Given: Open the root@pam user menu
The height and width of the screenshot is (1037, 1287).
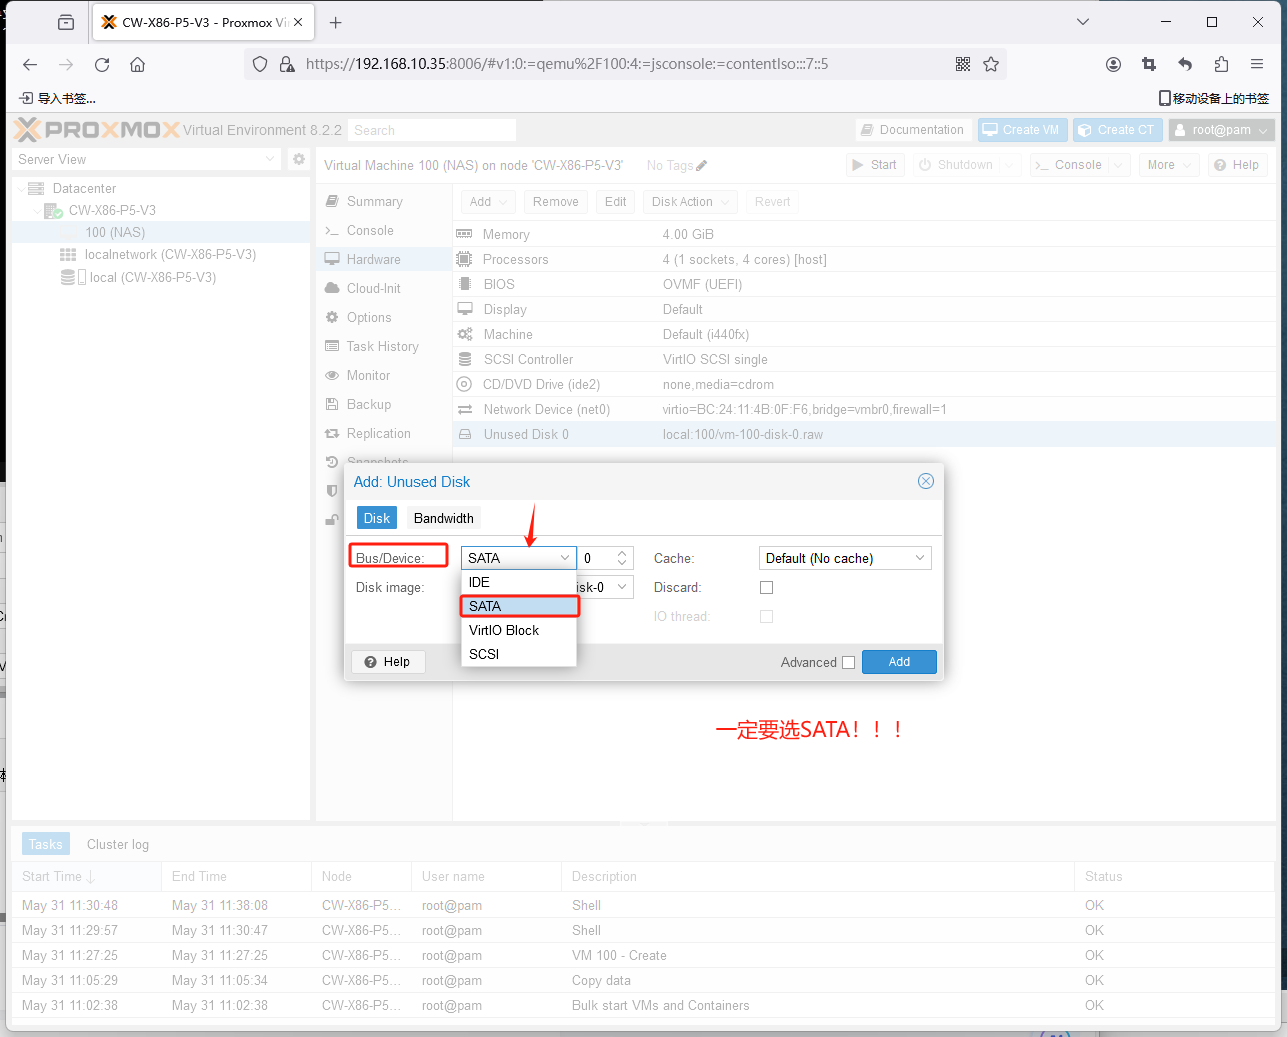Looking at the screenshot, I should [x=1222, y=130].
